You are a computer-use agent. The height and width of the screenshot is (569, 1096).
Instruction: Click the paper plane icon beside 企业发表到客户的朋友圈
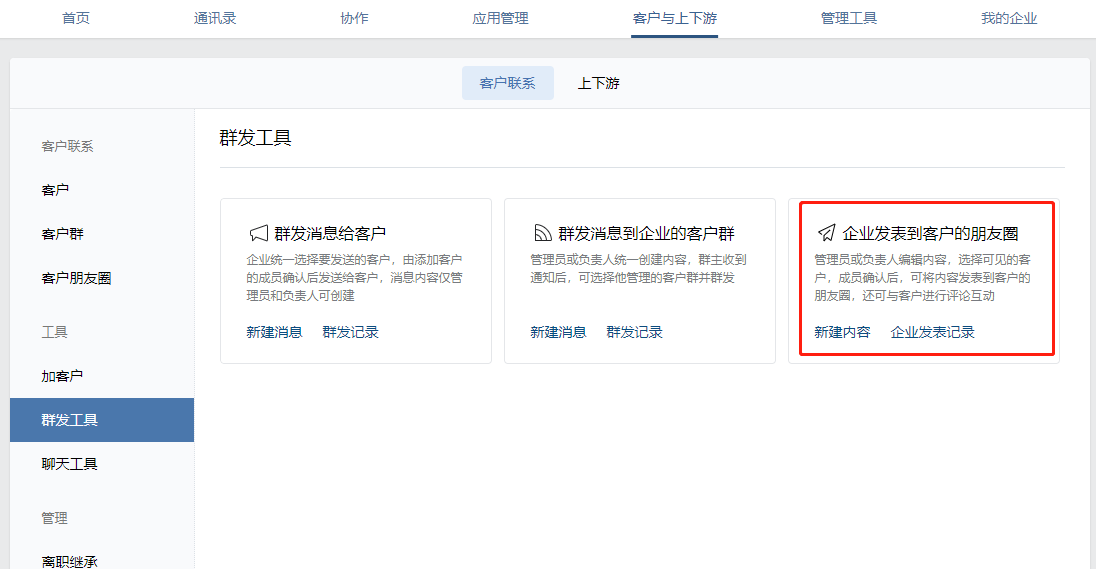coord(827,233)
